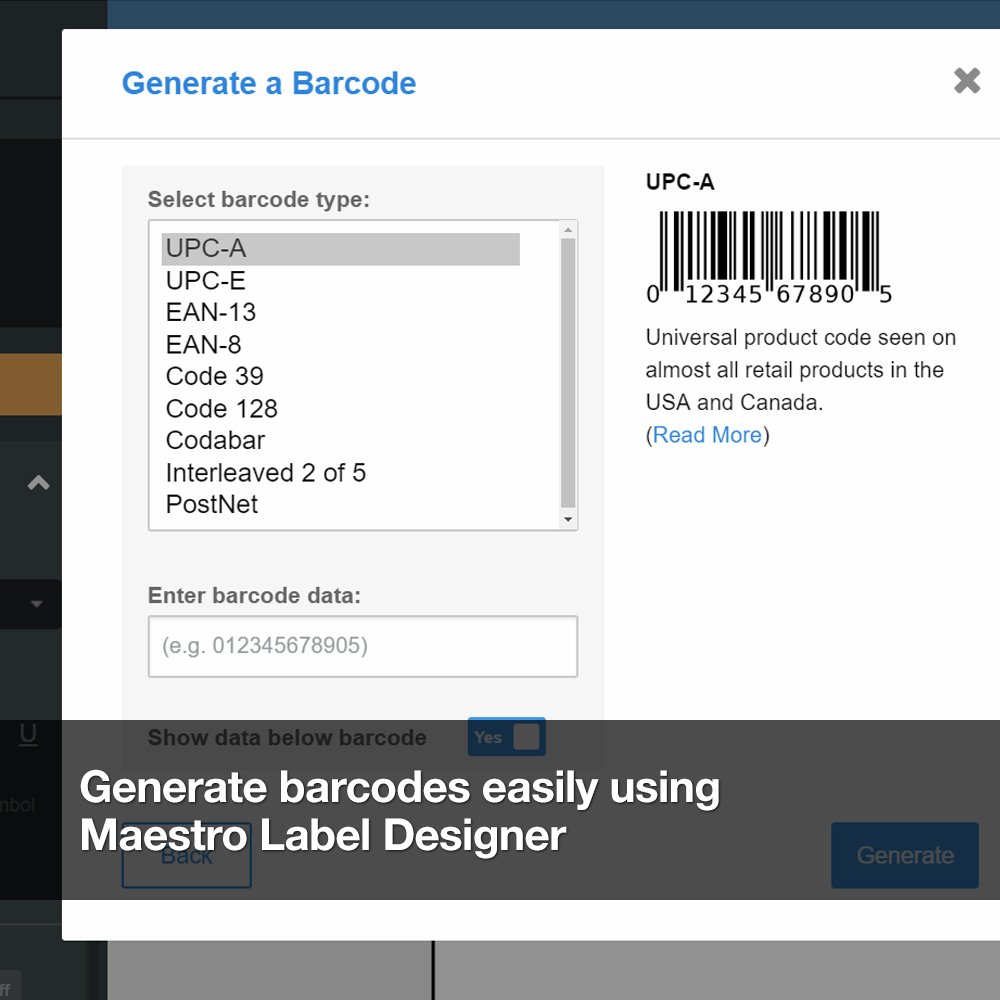The image size is (1000, 1000).
Task: Click the barcode list scroll up arrow
Action: tap(568, 230)
